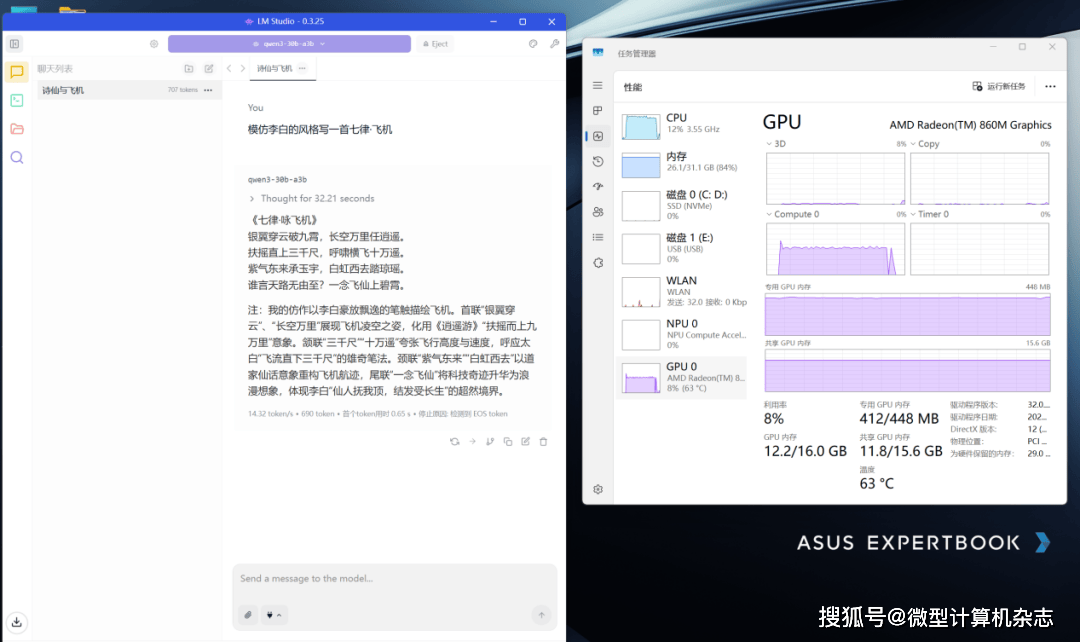The image size is (1080, 642).
Task: Click the Eject model button
Action: (435, 44)
